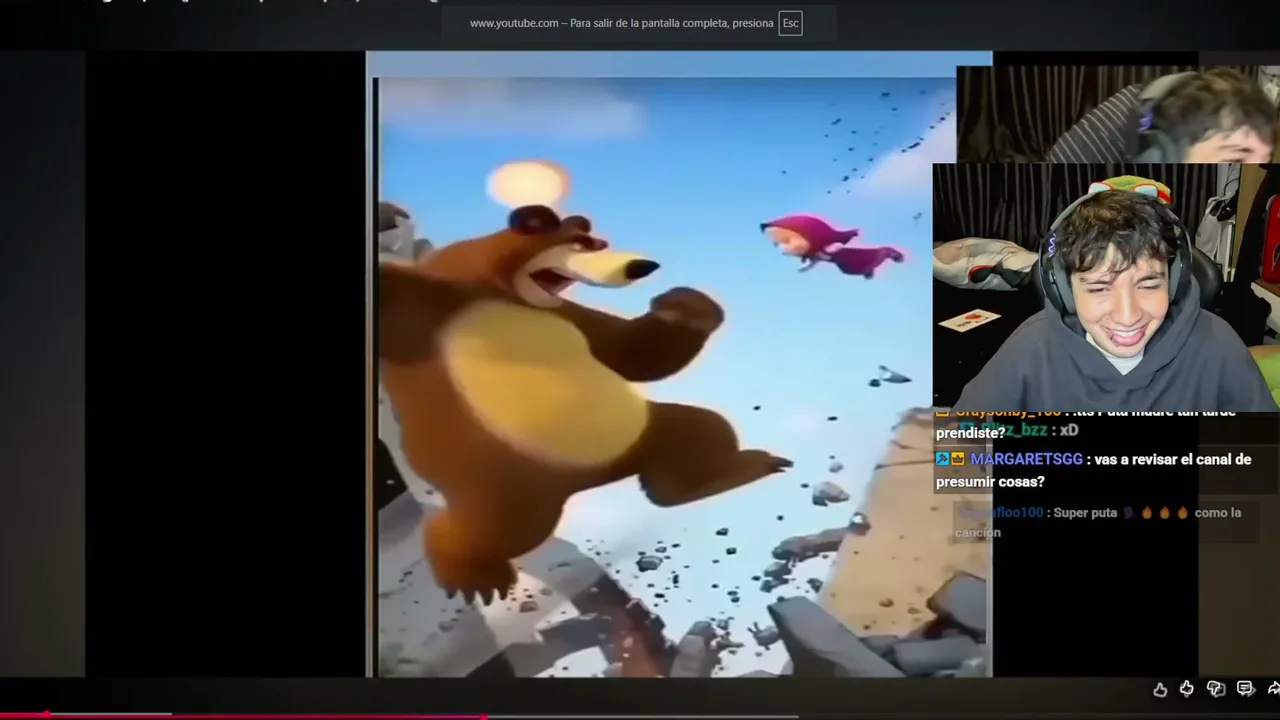
Task: Click the "prendiste?" chat text
Action: [970, 433]
